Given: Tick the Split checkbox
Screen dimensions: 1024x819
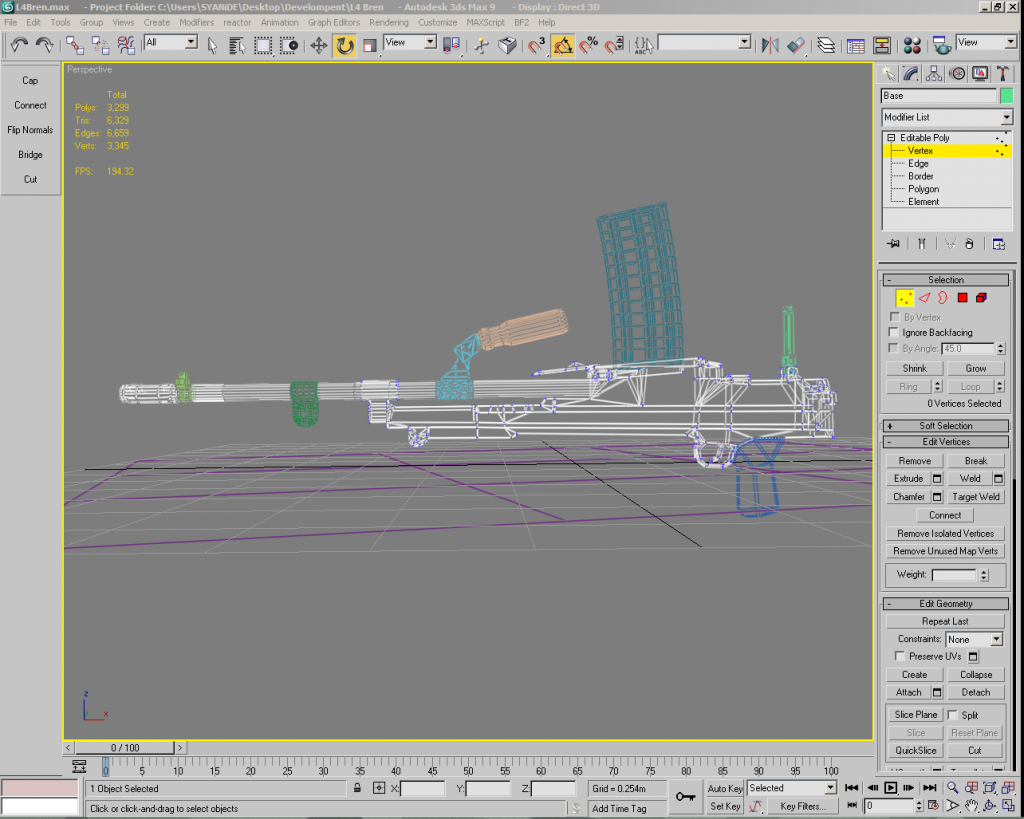Looking at the screenshot, I should pyautogui.click(x=952, y=715).
